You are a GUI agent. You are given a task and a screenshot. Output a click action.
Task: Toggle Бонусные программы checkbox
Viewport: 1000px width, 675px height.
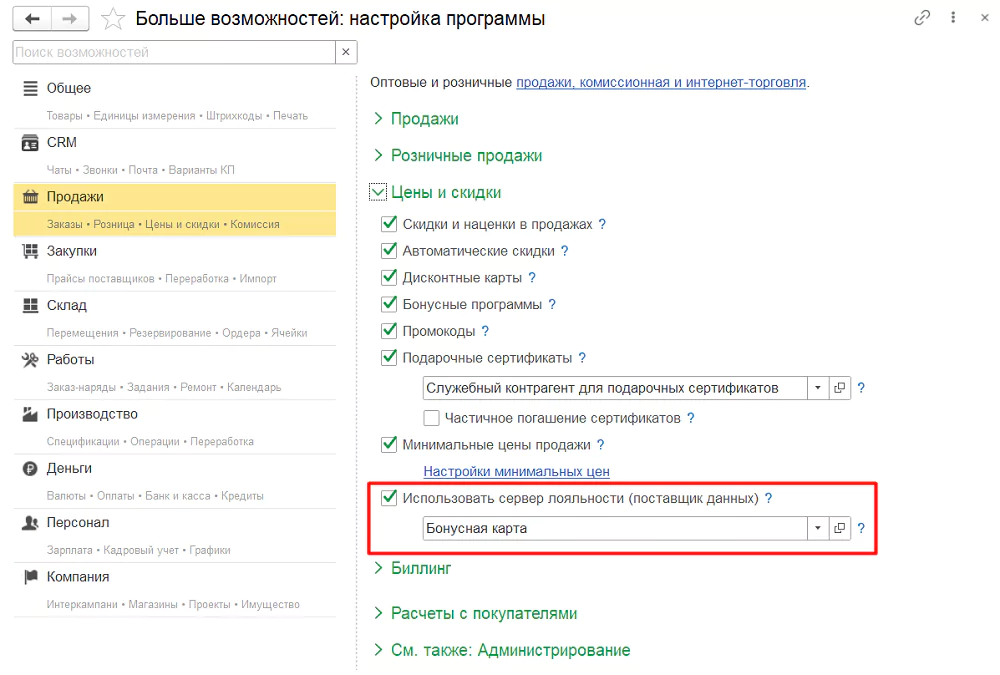pyautogui.click(x=389, y=304)
